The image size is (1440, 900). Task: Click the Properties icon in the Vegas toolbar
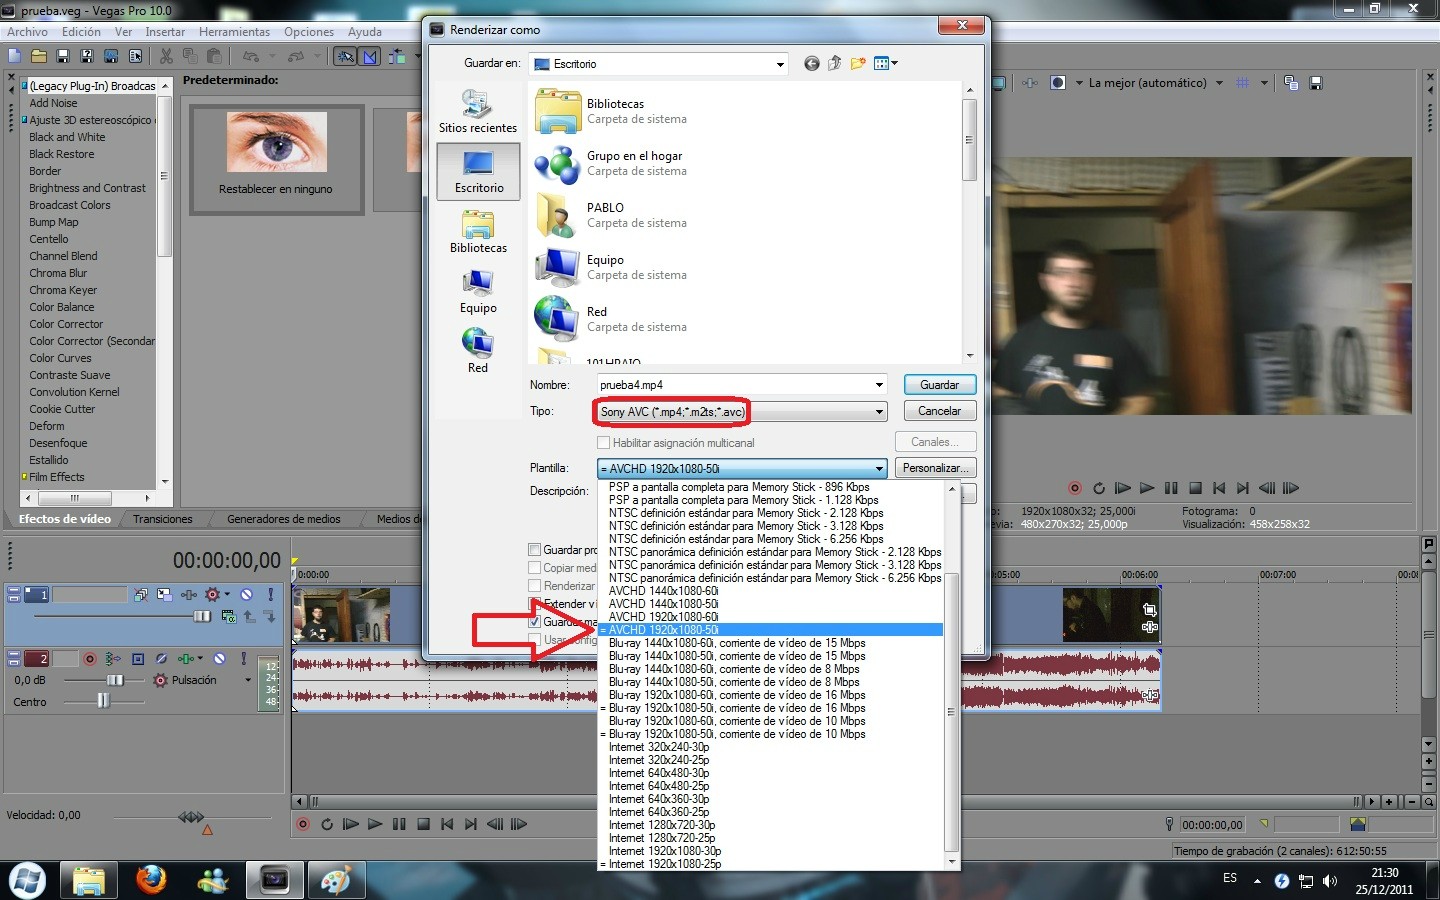[135, 57]
